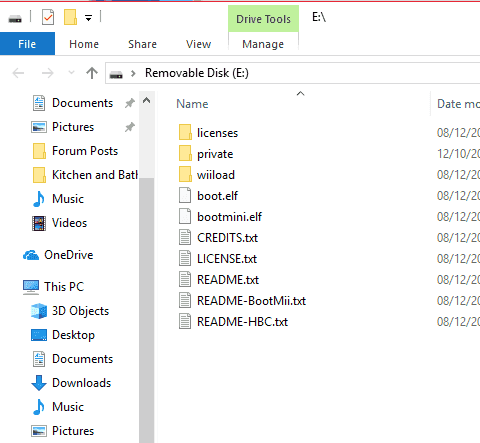Click the Properties icon in quick access toolbar
Viewport: 480px width, 443px height.
[x=48, y=17]
